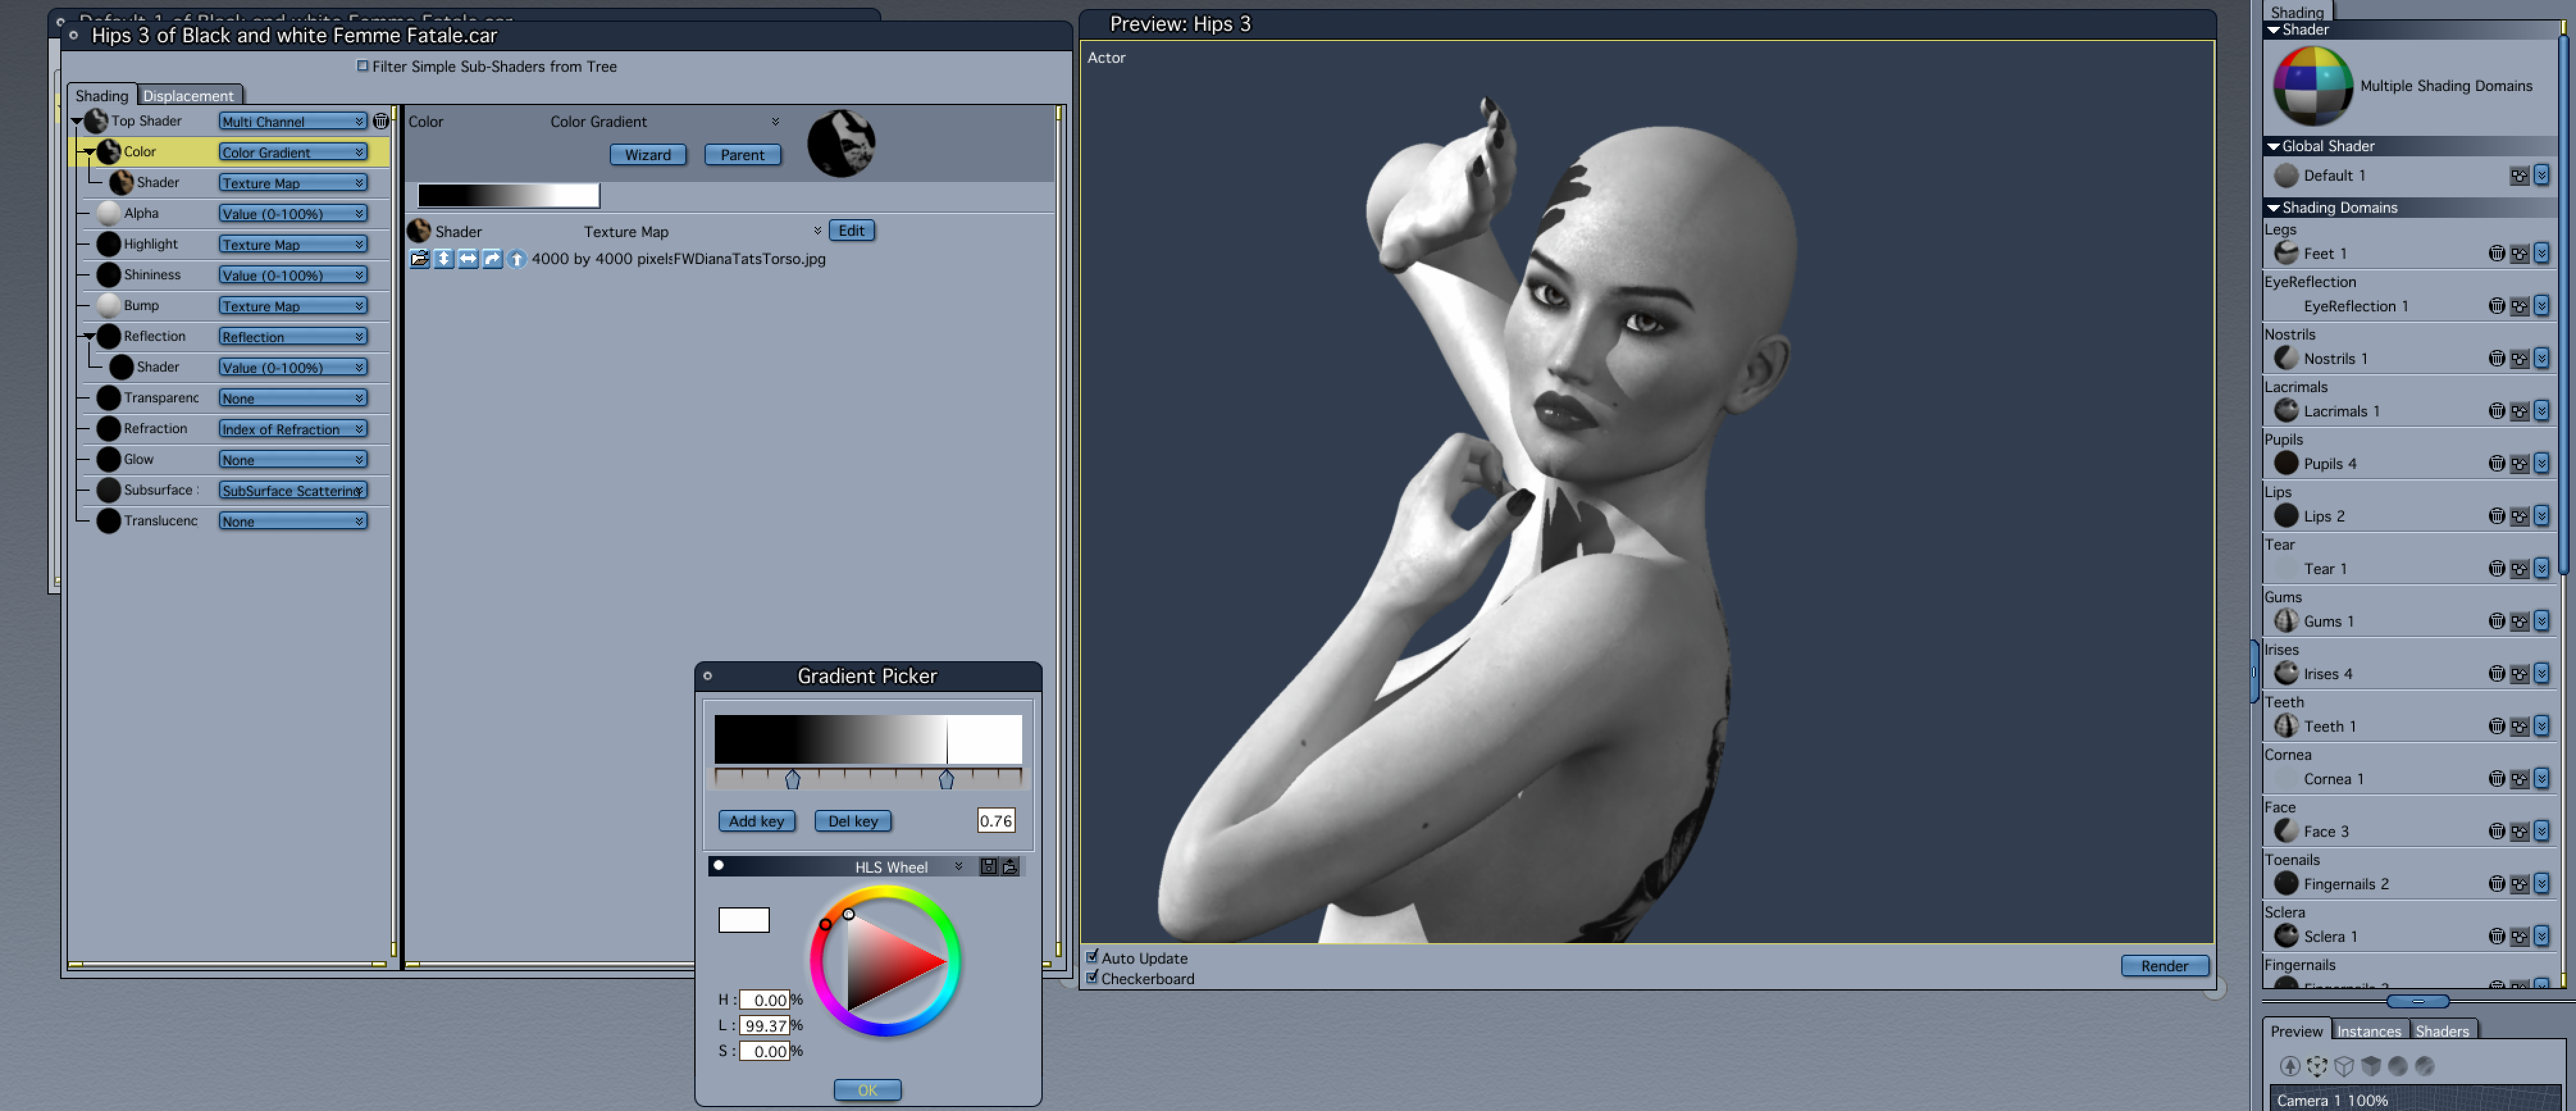Enable Filter Simple Sub-Shaders from Tree
Screen dimensions: 2576x1111
pyautogui.click(x=363, y=66)
